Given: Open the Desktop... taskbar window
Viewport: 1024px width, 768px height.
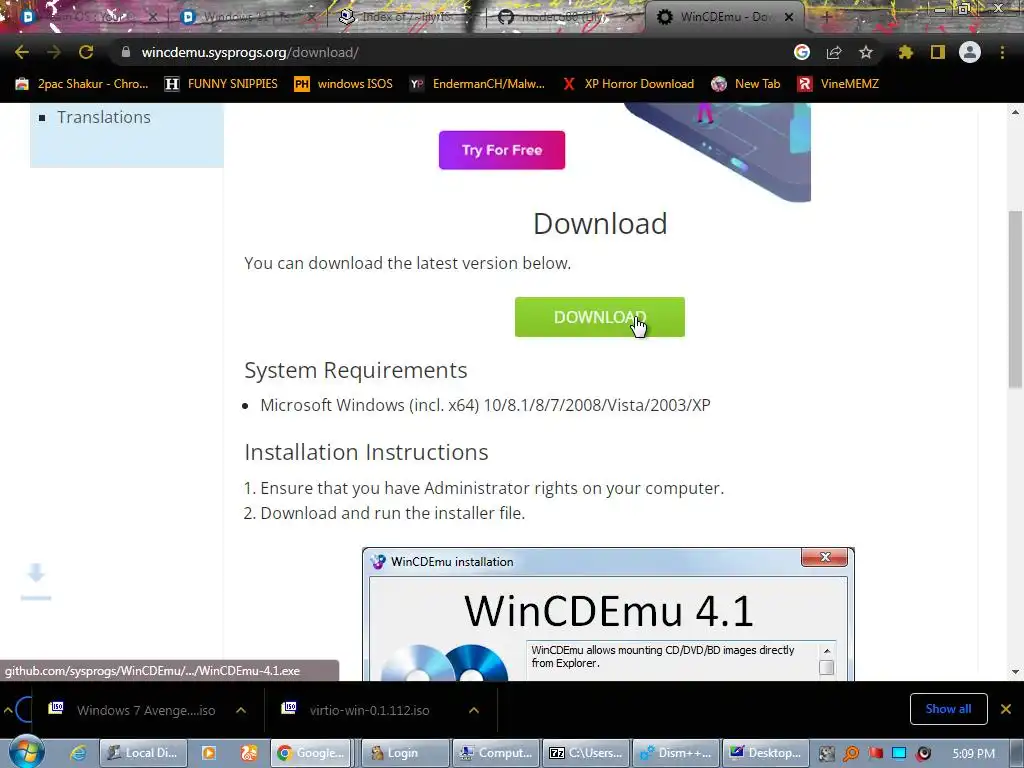Looking at the screenshot, I should 765,753.
